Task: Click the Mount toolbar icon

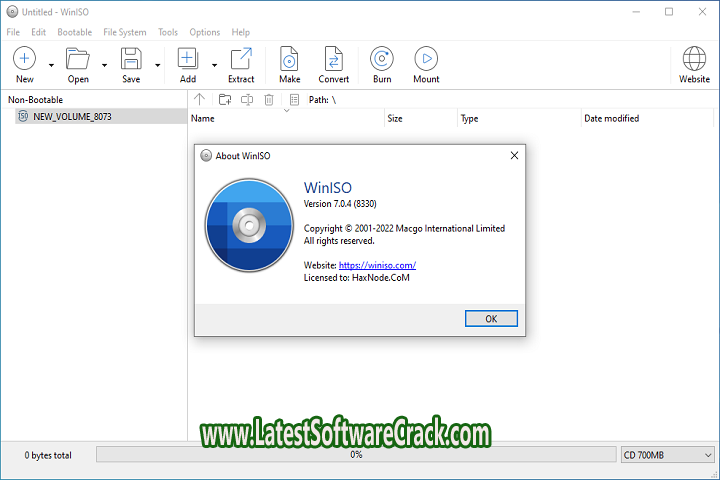Action: click(x=426, y=59)
